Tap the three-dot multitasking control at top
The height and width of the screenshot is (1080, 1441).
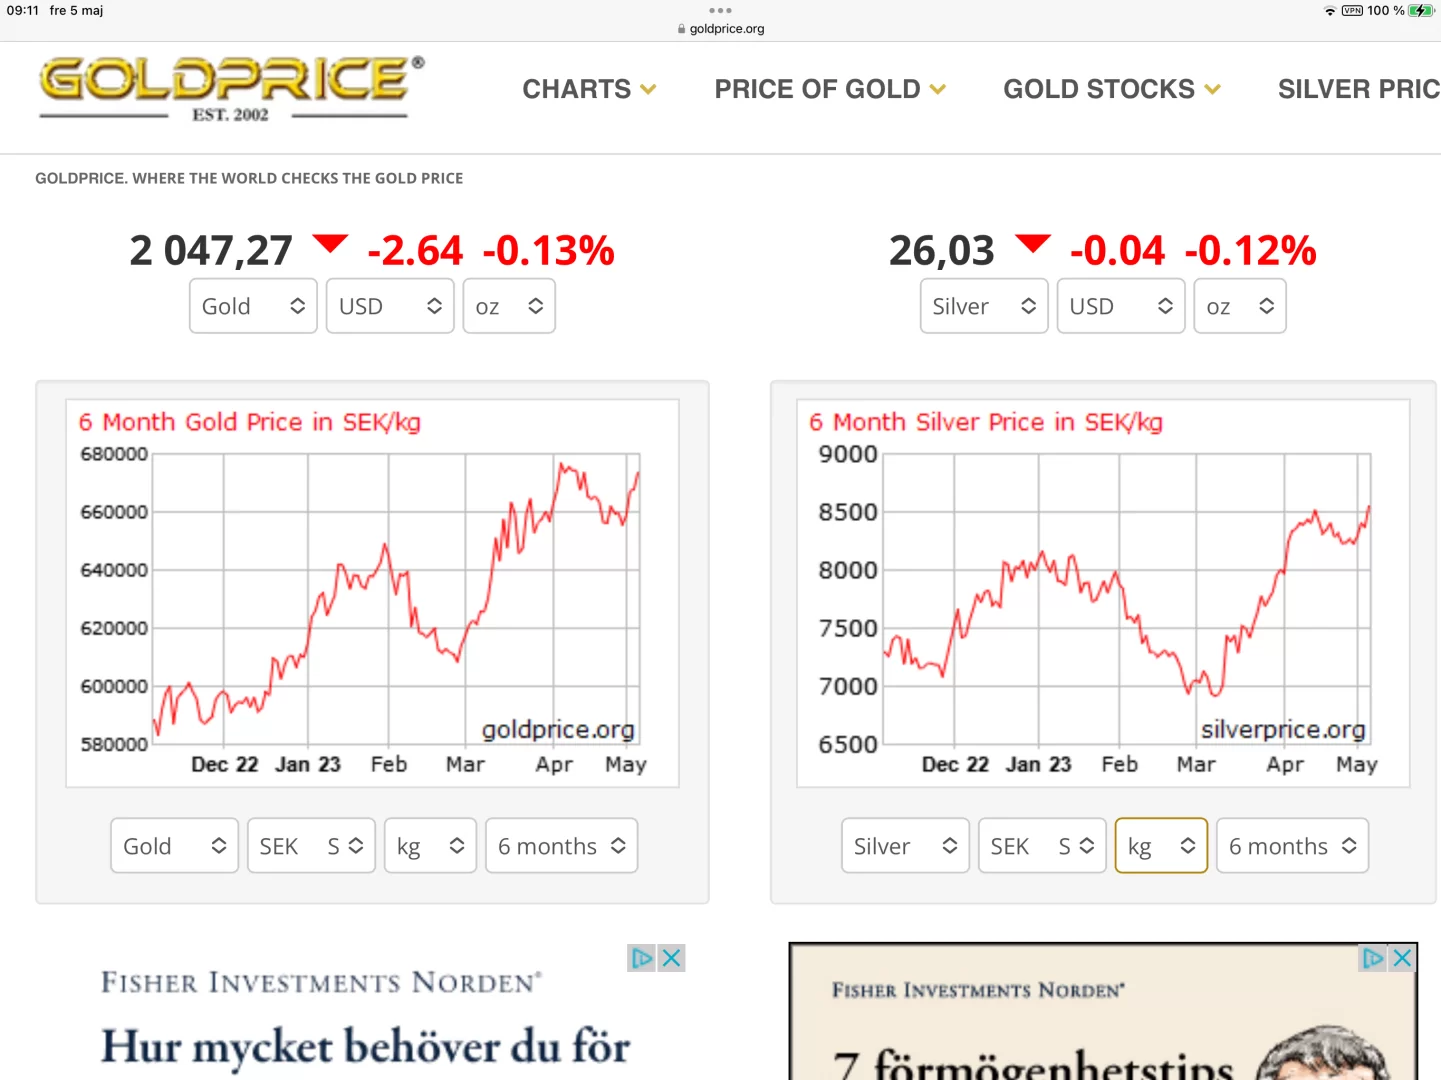720,10
